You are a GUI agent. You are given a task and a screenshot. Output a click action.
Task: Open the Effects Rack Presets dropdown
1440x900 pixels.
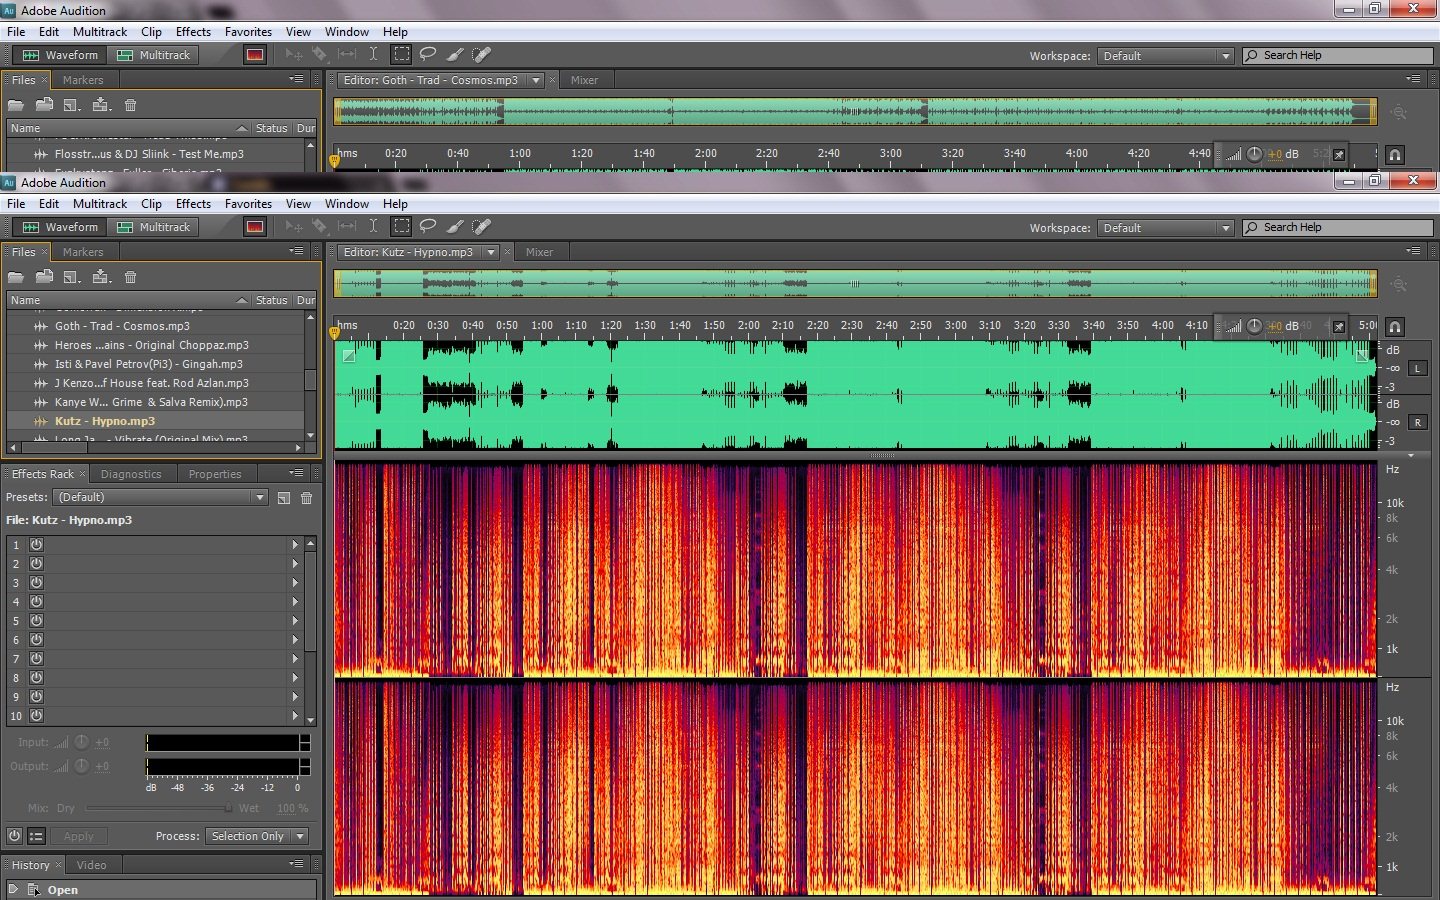pyautogui.click(x=161, y=497)
